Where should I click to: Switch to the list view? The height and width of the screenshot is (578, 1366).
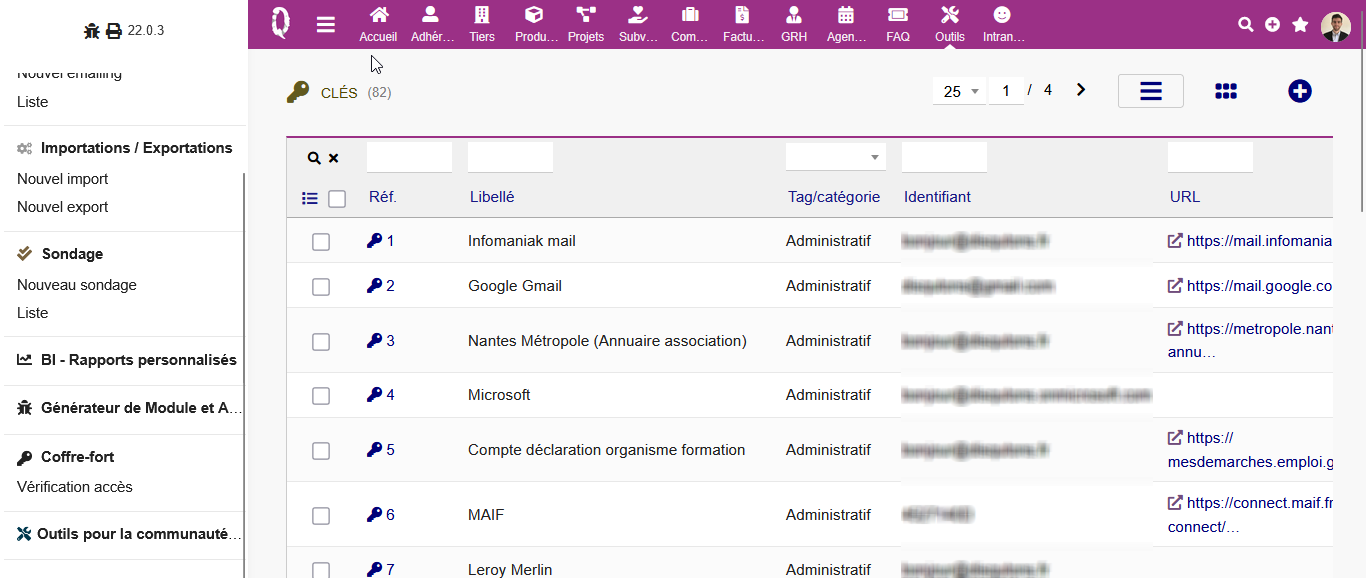tap(1151, 91)
